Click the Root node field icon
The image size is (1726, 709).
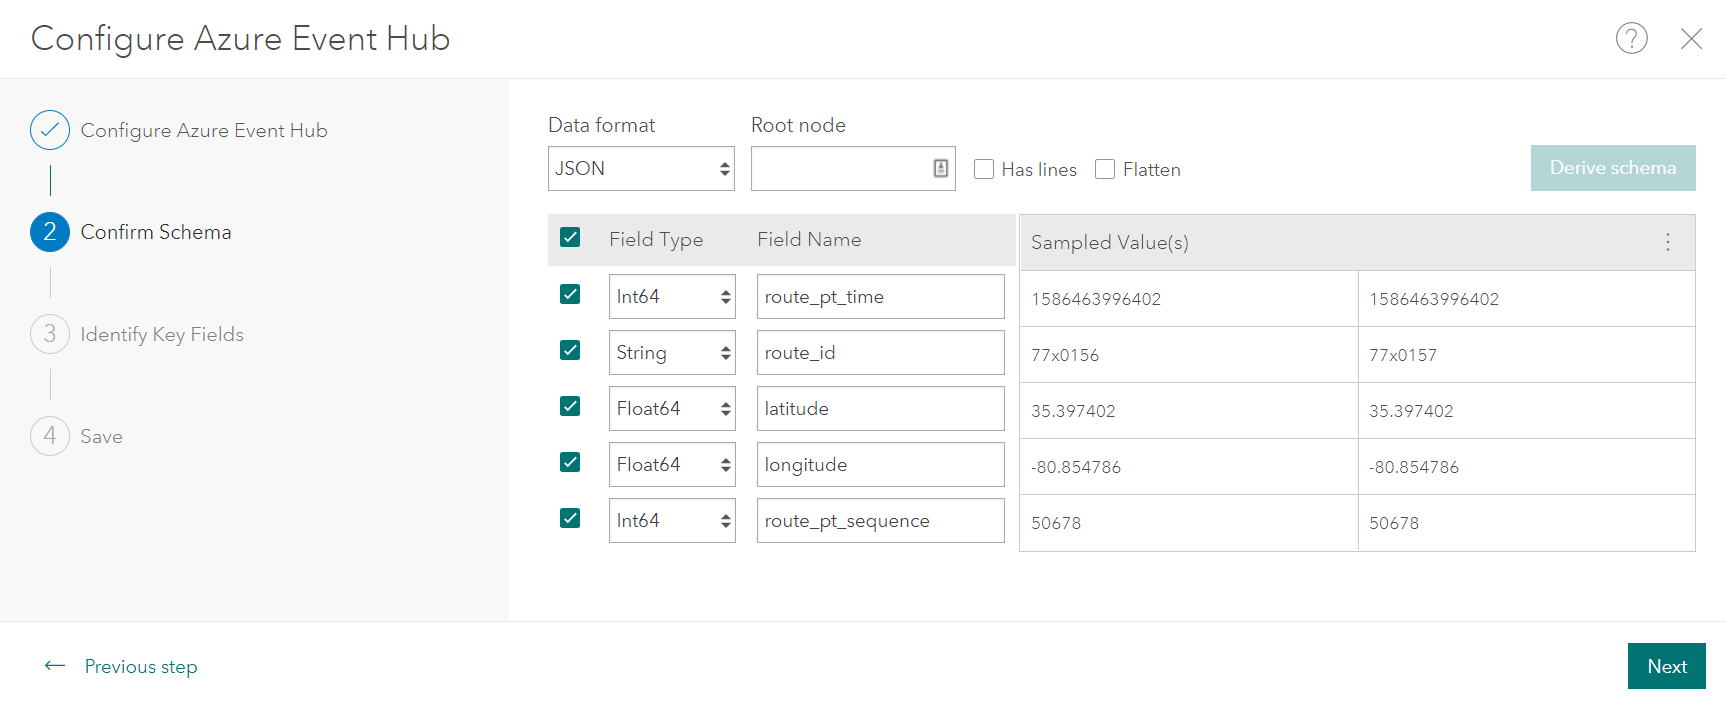tap(940, 169)
